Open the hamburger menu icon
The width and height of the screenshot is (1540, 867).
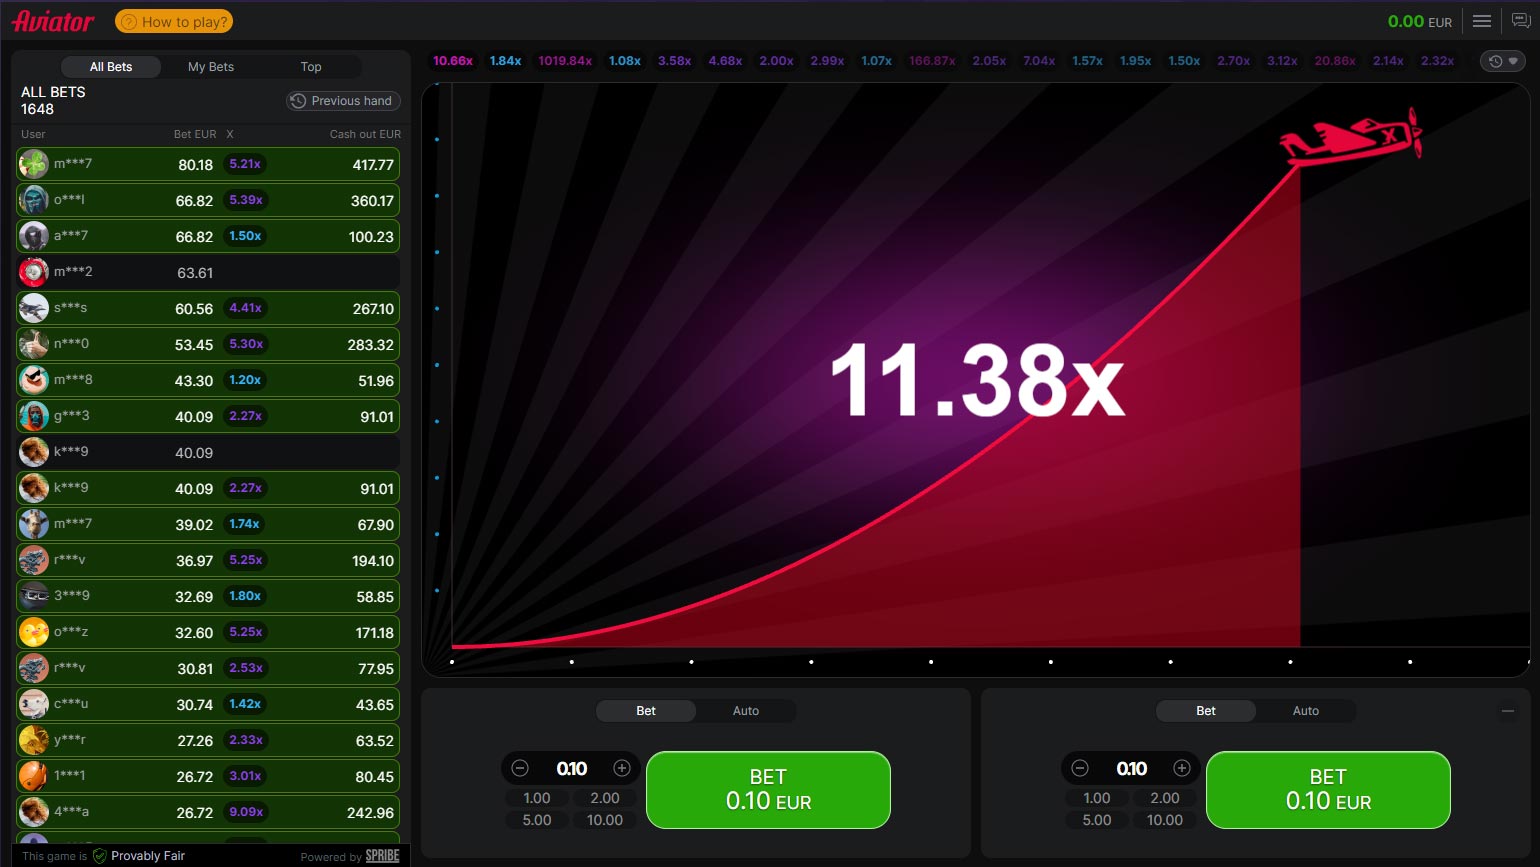(x=1482, y=21)
